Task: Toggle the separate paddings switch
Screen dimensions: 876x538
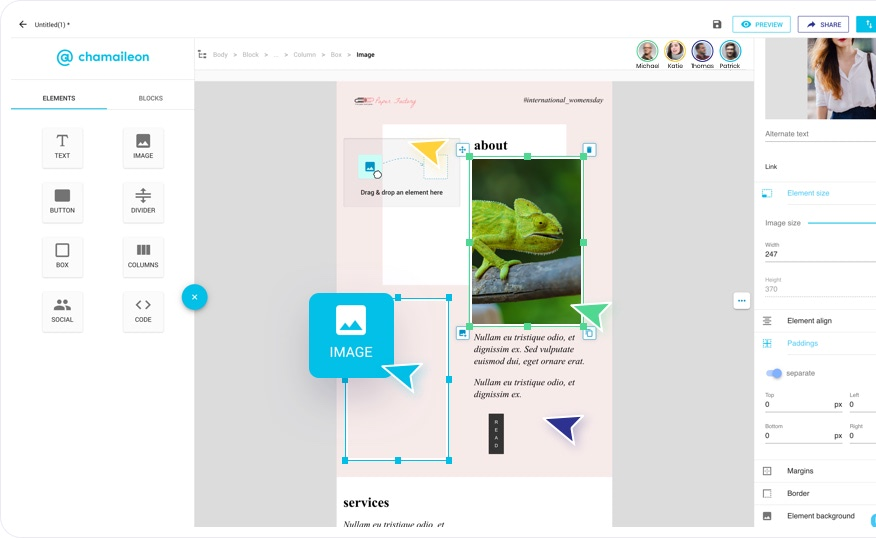Action: click(x=774, y=373)
